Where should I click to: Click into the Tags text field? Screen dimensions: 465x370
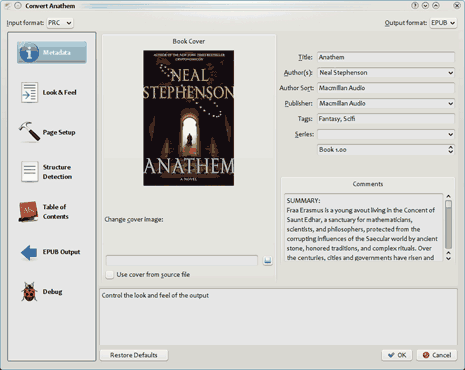point(386,119)
